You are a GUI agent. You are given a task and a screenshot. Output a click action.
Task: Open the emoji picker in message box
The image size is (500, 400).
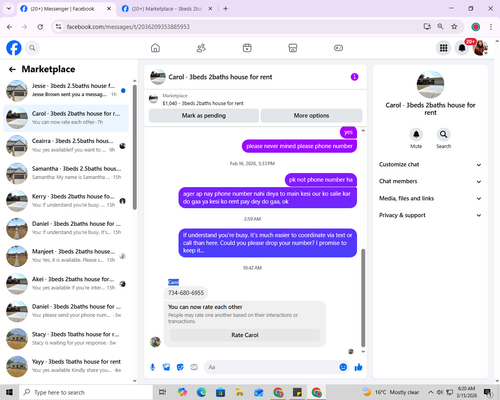[x=343, y=367]
